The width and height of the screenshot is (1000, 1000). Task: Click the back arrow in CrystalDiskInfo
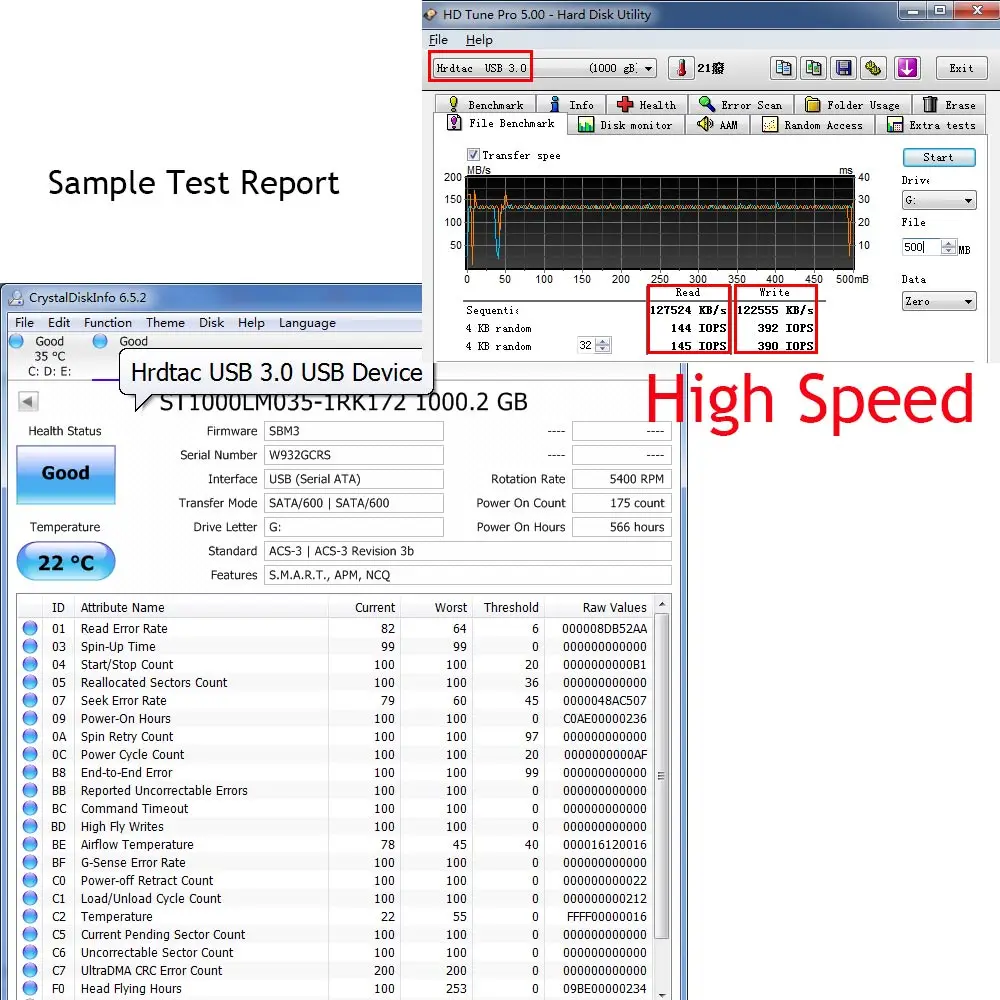coord(27,401)
